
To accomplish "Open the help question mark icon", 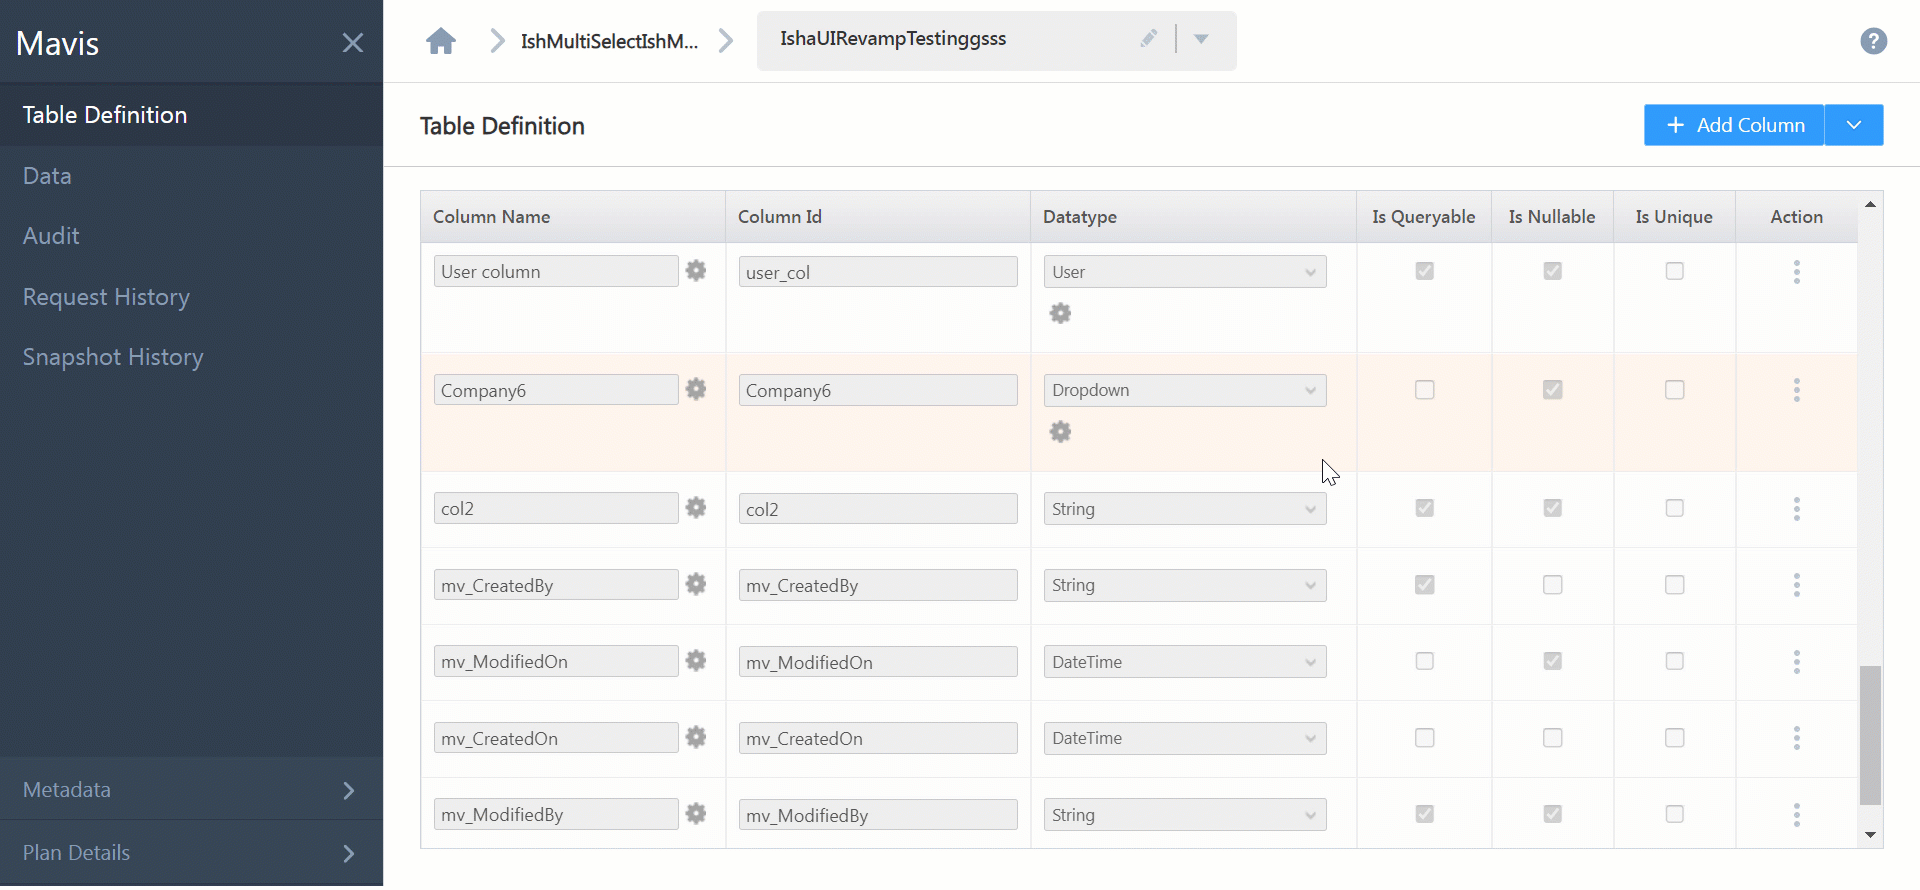I will click(x=1873, y=41).
